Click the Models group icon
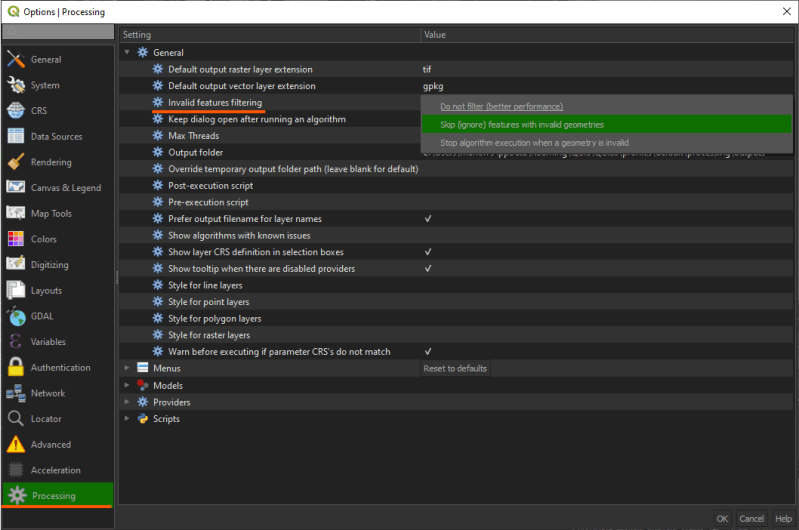This screenshot has width=799, height=530. coord(143,385)
